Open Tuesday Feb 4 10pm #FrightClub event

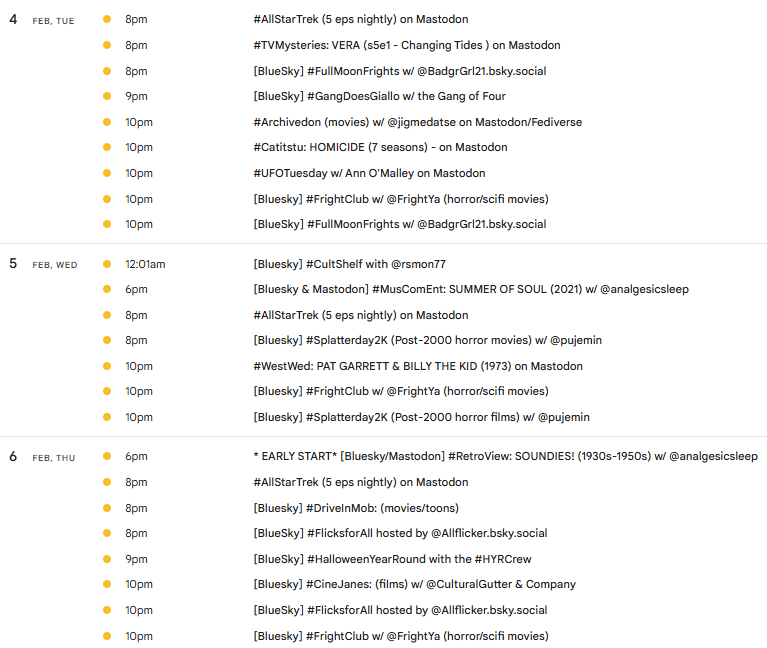[x=401, y=199]
